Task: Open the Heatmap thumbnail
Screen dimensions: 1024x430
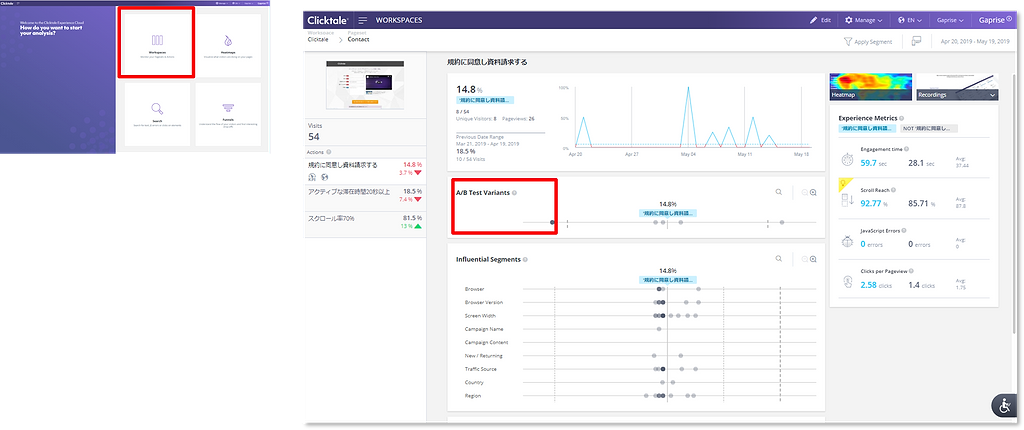Action: click(871, 86)
